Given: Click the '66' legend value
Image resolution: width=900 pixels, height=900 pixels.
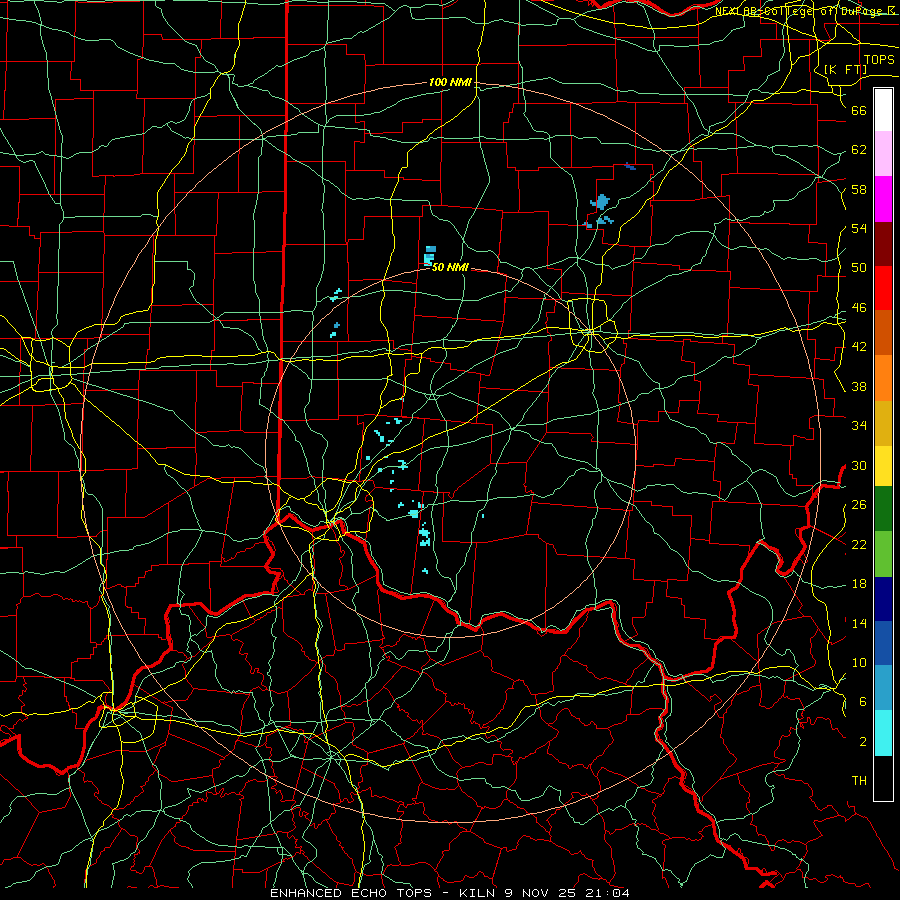Looking at the screenshot, I should [x=859, y=110].
